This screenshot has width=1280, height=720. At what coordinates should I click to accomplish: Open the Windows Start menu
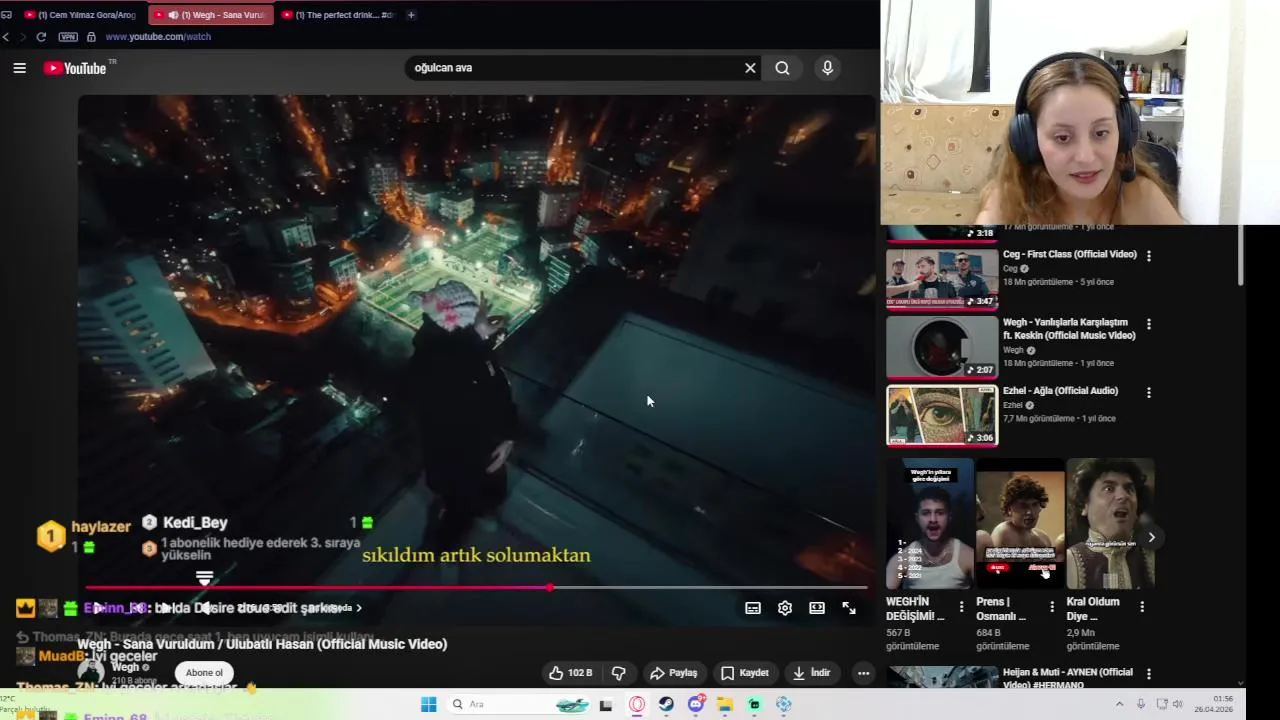point(429,704)
